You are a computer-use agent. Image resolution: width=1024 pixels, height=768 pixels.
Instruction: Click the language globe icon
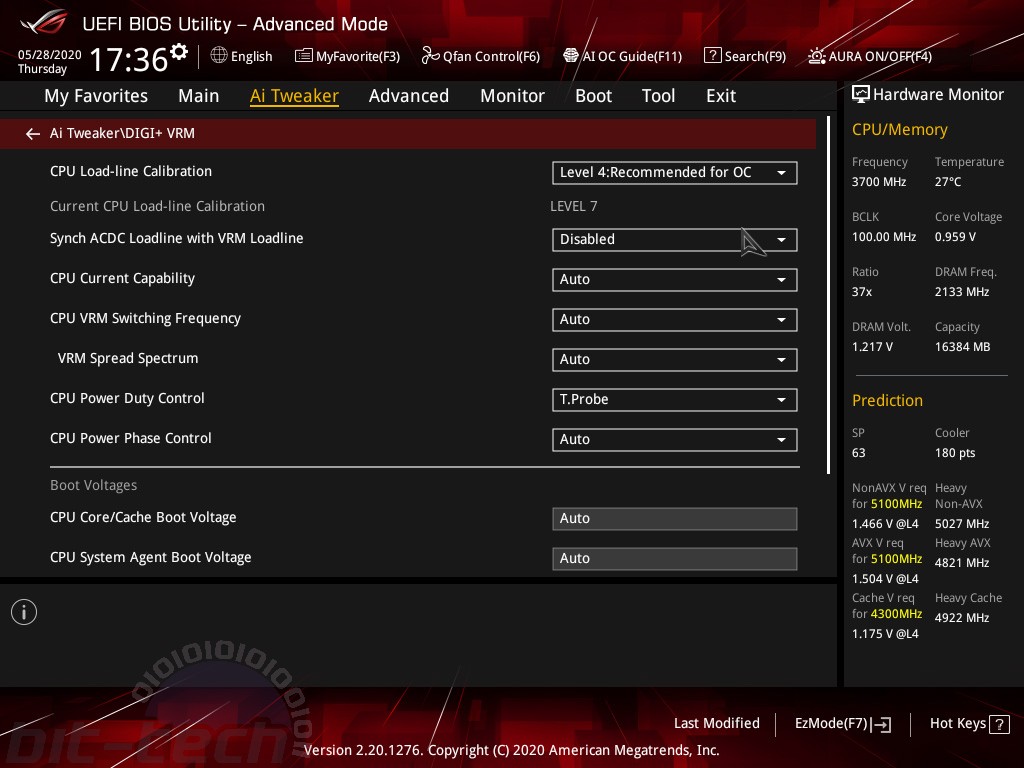coord(219,56)
